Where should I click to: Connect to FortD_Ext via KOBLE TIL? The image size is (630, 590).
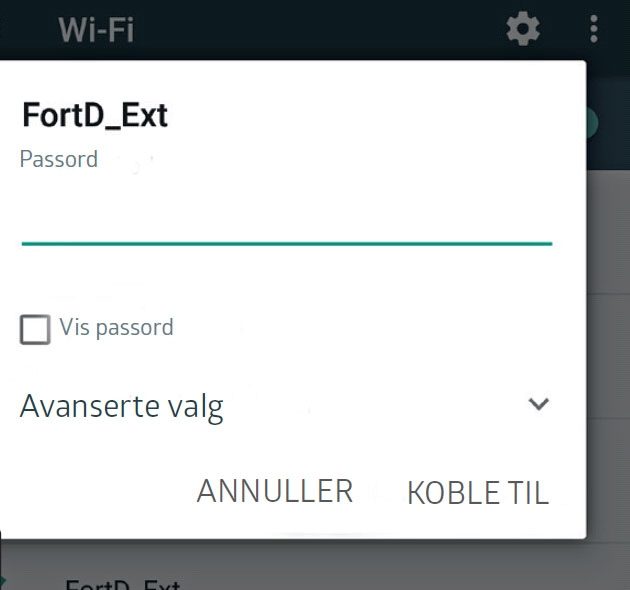(x=478, y=493)
